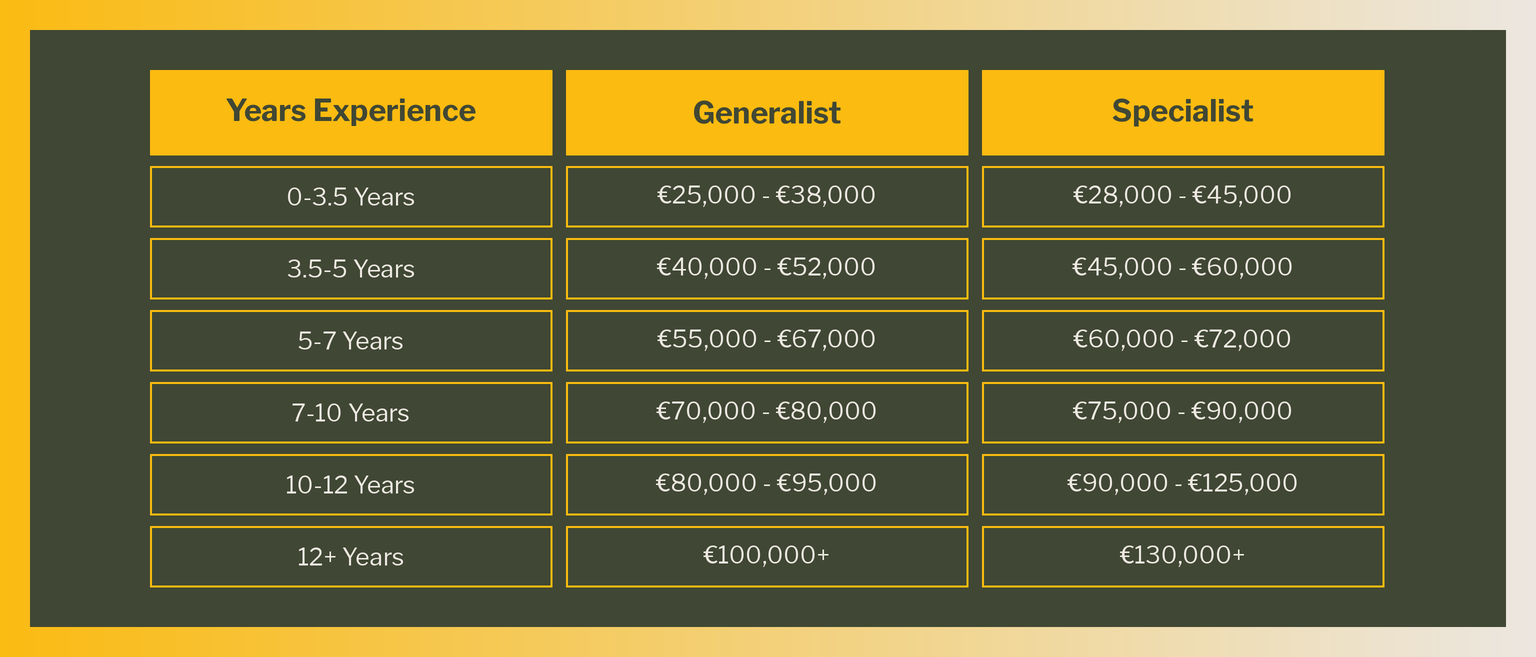Click the €130,000+ specialist cell
The image size is (1536, 657).
(1183, 557)
